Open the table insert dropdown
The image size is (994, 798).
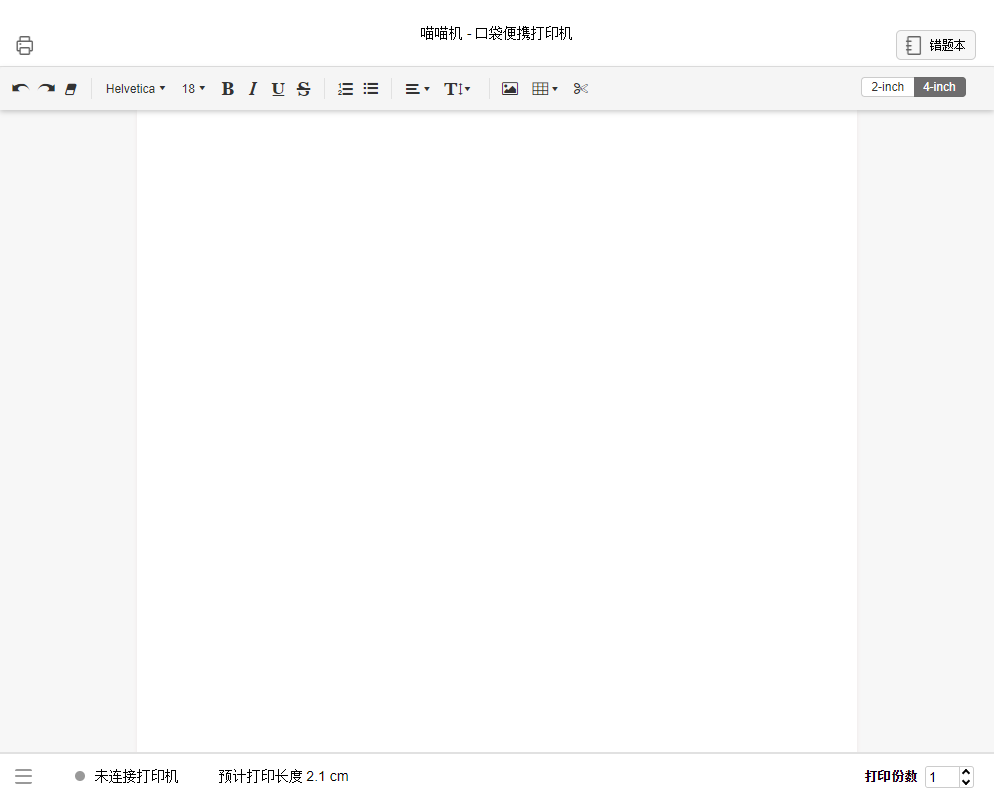pos(545,89)
